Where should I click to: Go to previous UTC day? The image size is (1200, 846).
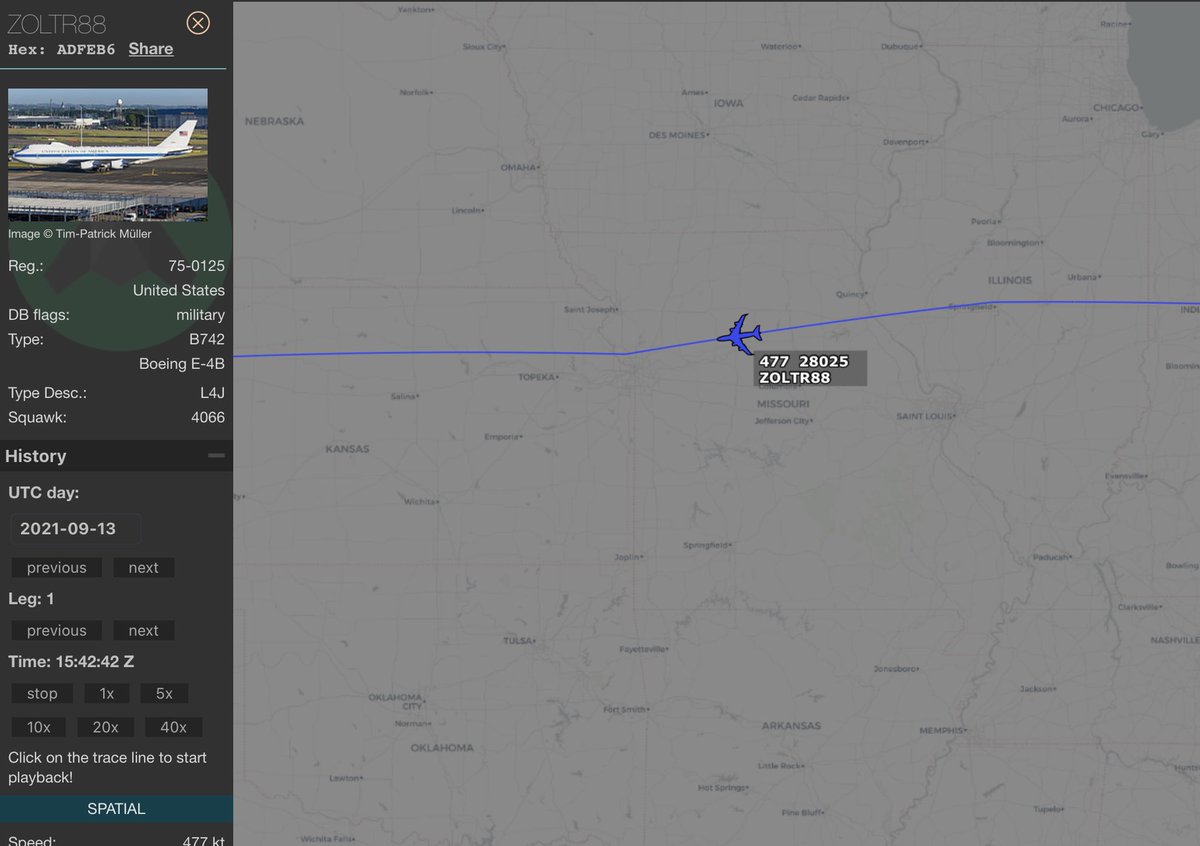click(56, 568)
